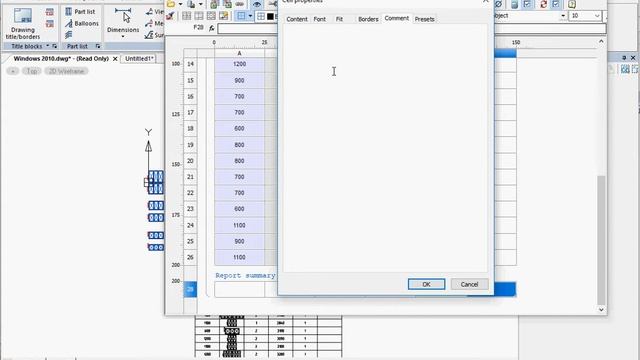Click the 2D Wireframe visual style label
Viewport: 640px width, 360px height.
[x=66, y=71]
